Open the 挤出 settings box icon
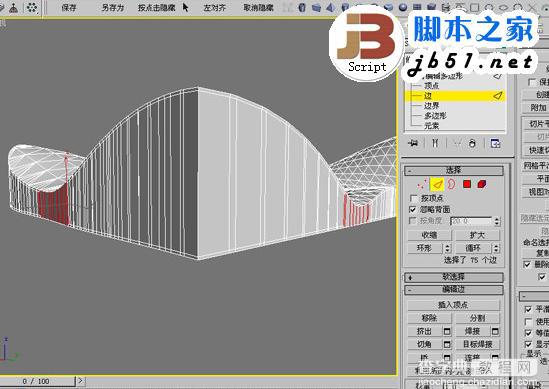The width and height of the screenshot is (549, 389). pyautogui.click(x=447, y=331)
